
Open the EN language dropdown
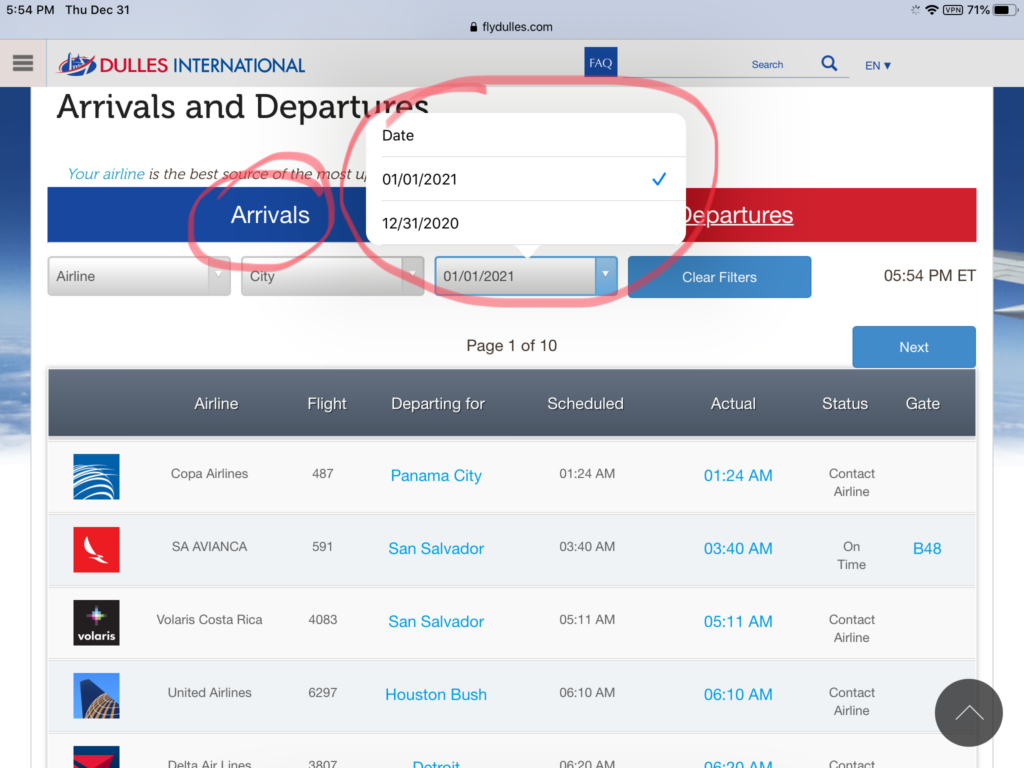click(878, 65)
